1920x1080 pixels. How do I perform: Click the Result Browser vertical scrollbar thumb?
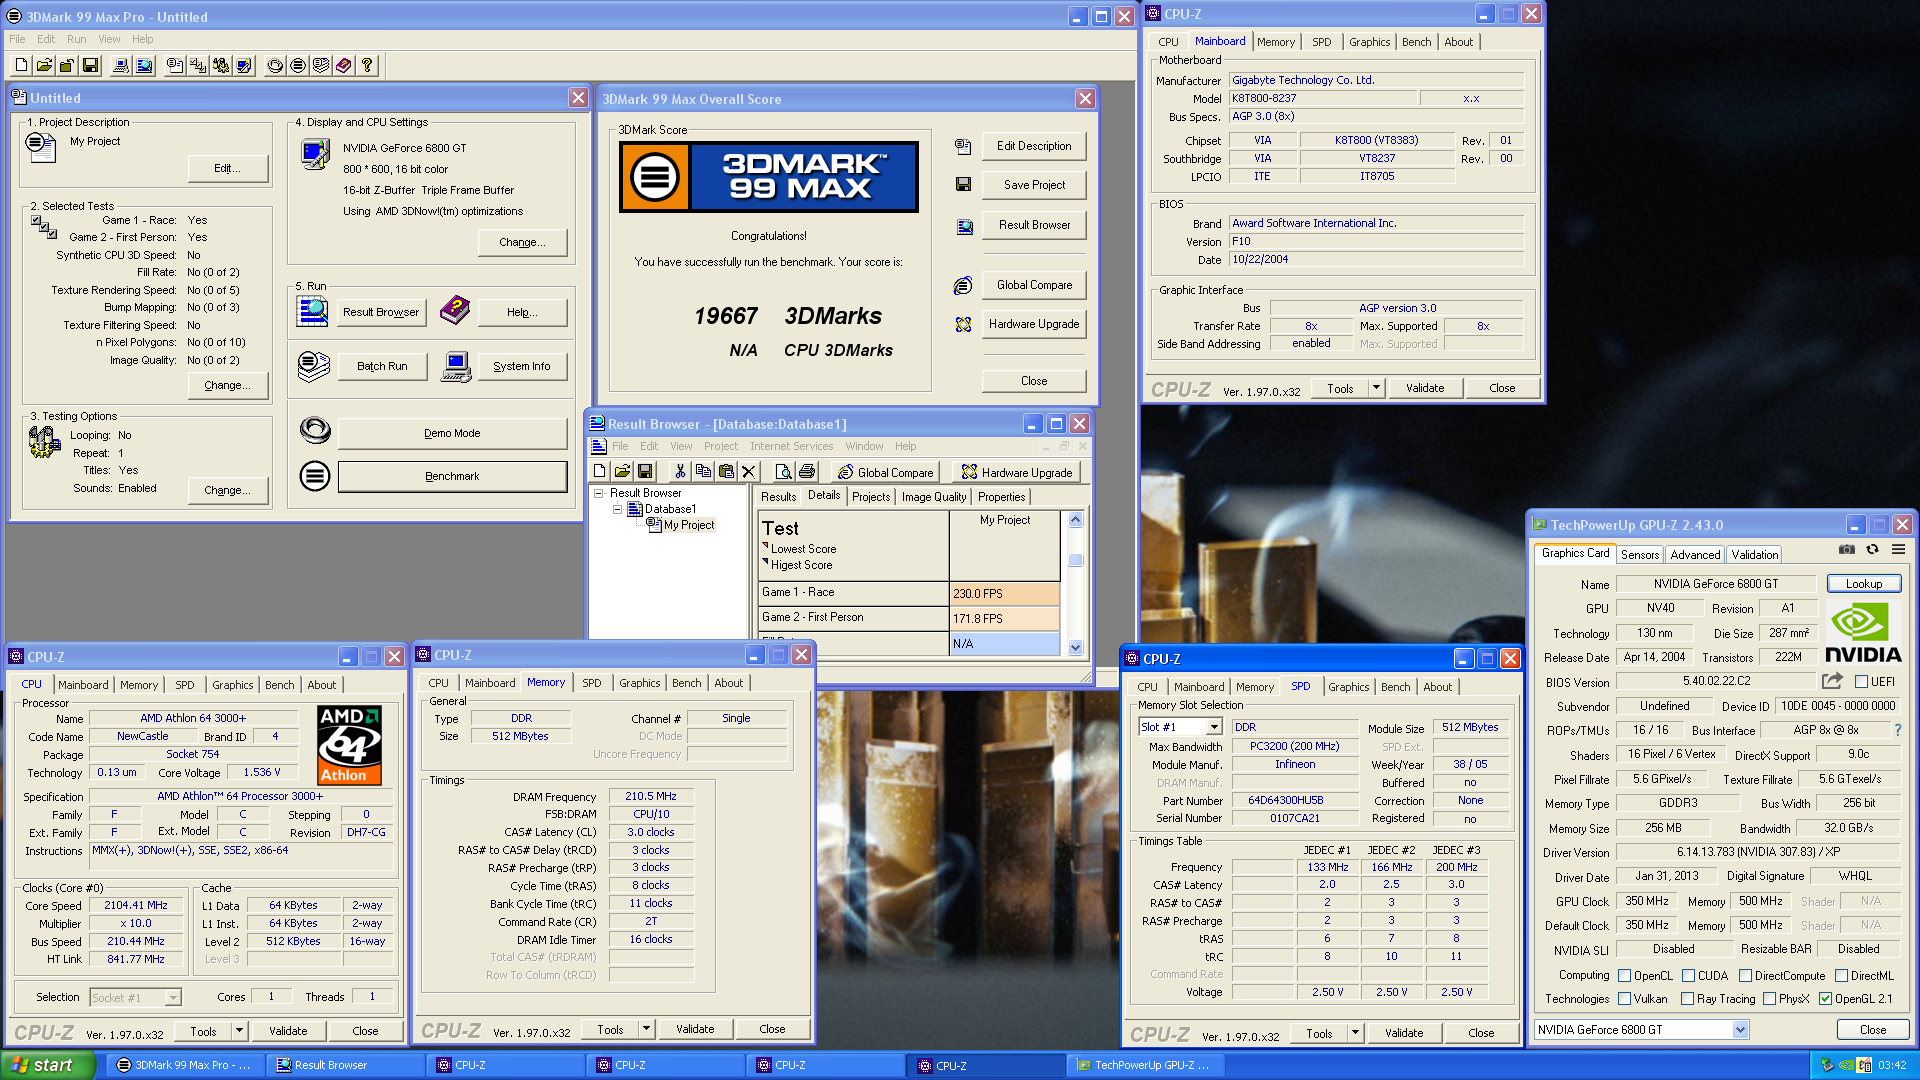(1076, 560)
